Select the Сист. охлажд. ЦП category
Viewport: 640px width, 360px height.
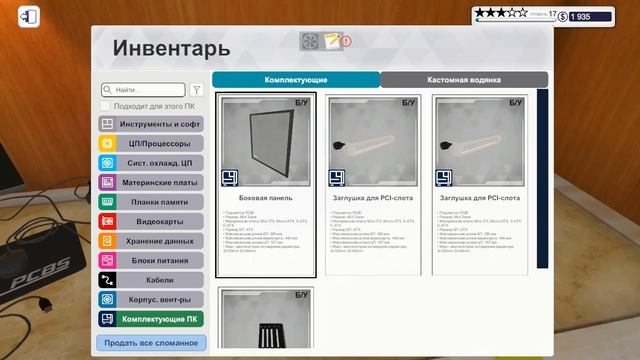[x=151, y=163]
